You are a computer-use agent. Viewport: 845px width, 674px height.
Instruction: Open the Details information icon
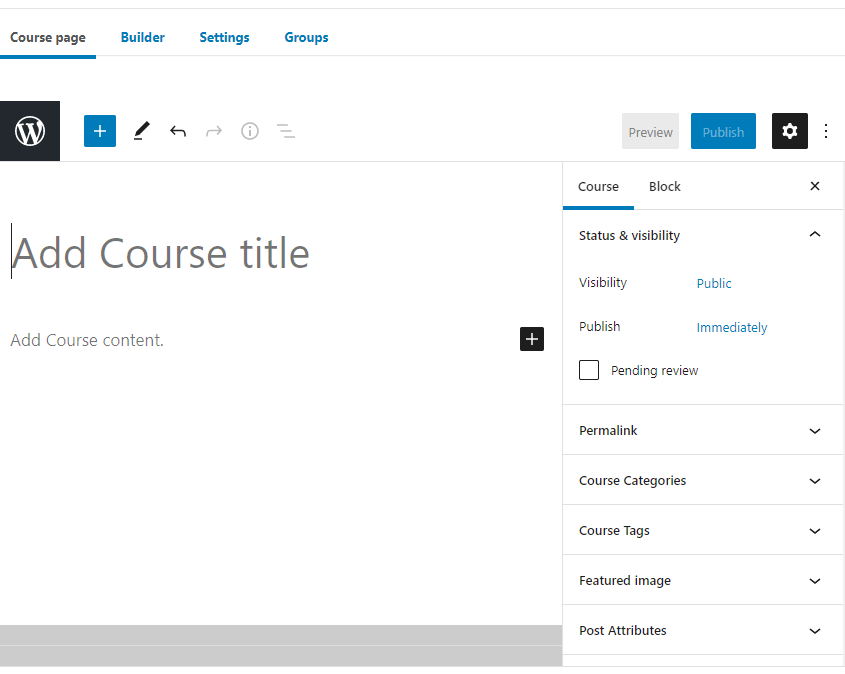pyautogui.click(x=250, y=131)
